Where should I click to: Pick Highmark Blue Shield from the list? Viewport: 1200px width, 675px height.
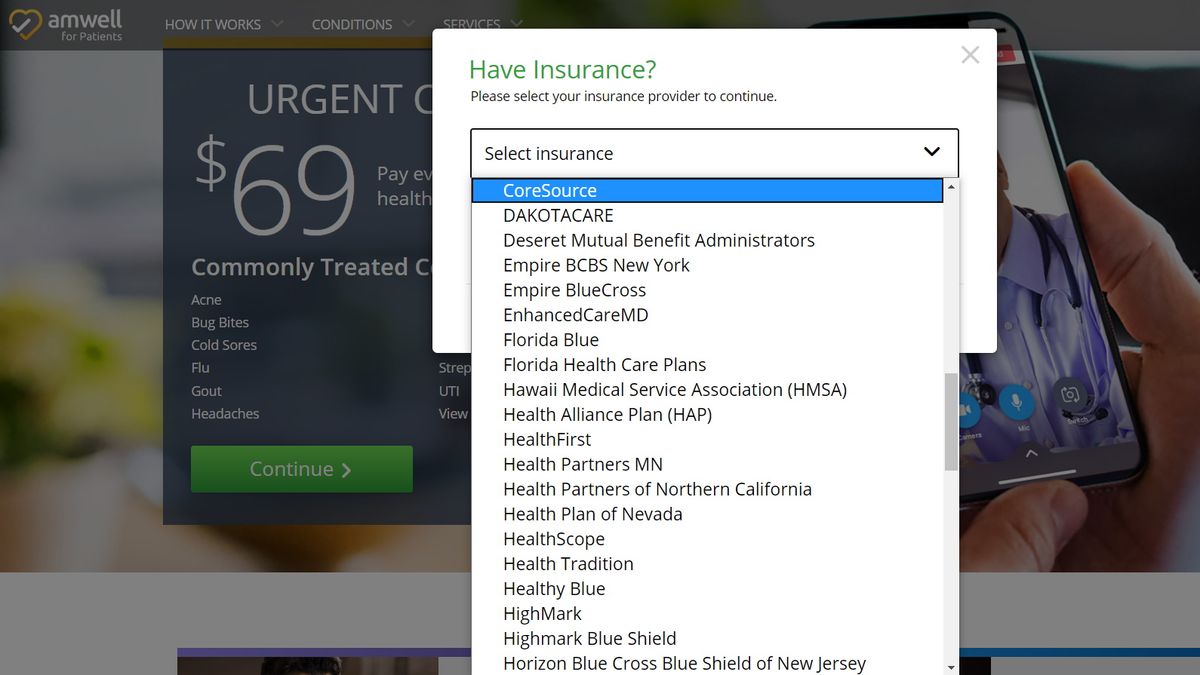pyautogui.click(x=589, y=638)
